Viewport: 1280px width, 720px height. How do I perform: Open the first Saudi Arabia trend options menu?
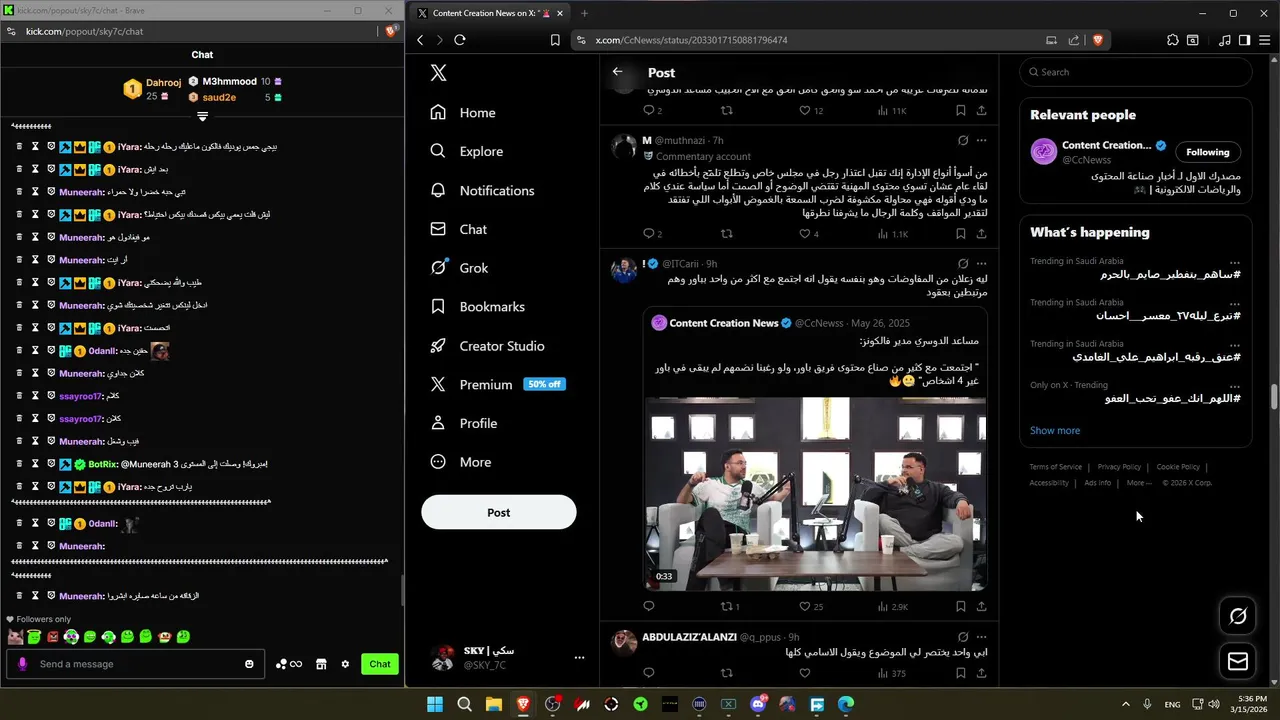(x=1235, y=262)
